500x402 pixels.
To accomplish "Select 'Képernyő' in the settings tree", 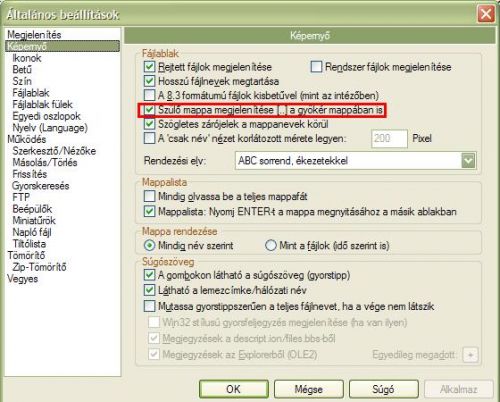I will pos(63,46).
